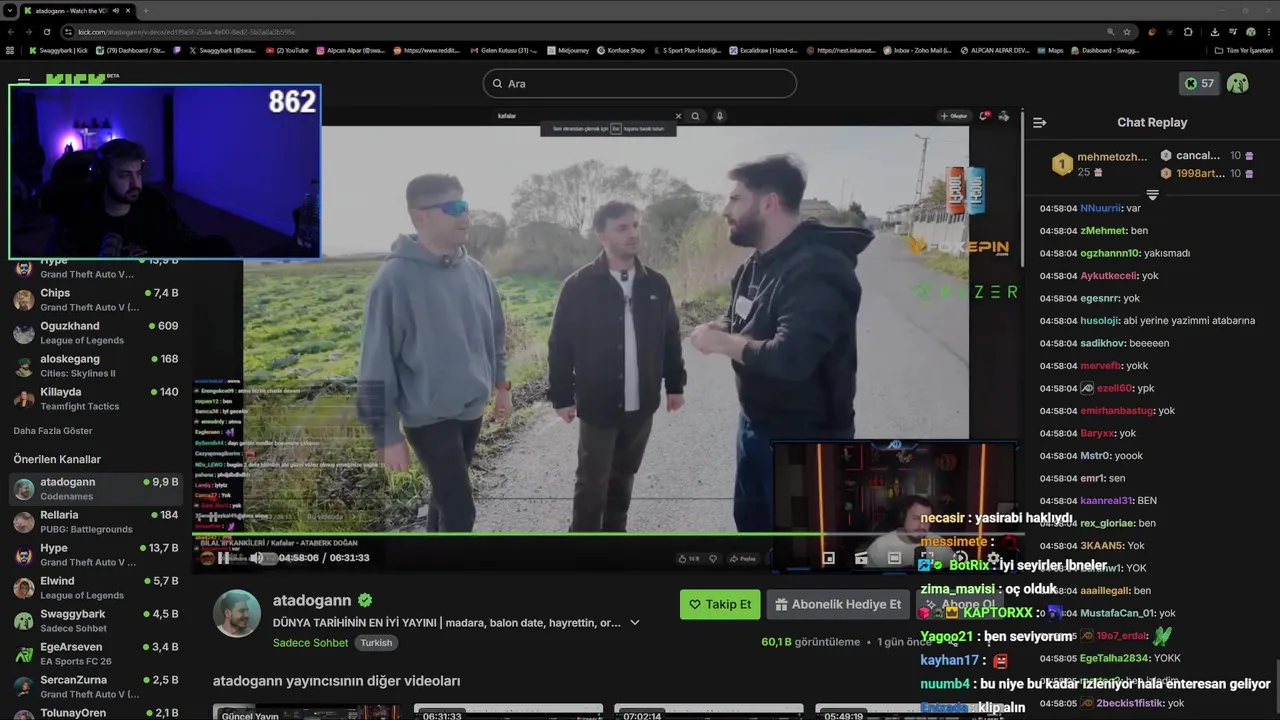Image resolution: width=1280 pixels, height=720 pixels.
Task: Open the 05:49:19 video thumbnail
Action: tap(908, 712)
